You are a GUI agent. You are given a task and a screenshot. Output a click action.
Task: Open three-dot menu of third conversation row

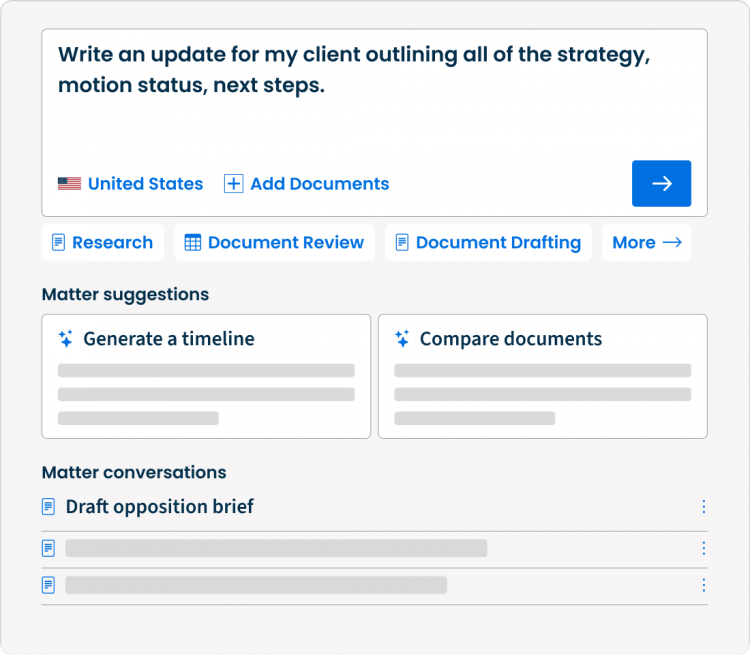[703, 585]
